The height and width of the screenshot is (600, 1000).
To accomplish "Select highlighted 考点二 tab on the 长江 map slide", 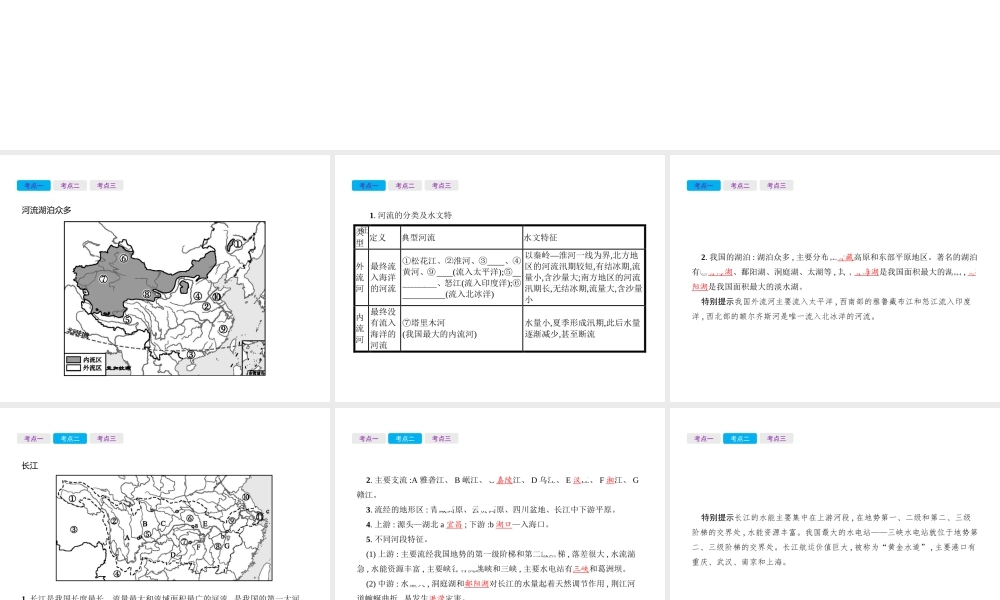I will (x=70, y=439).
